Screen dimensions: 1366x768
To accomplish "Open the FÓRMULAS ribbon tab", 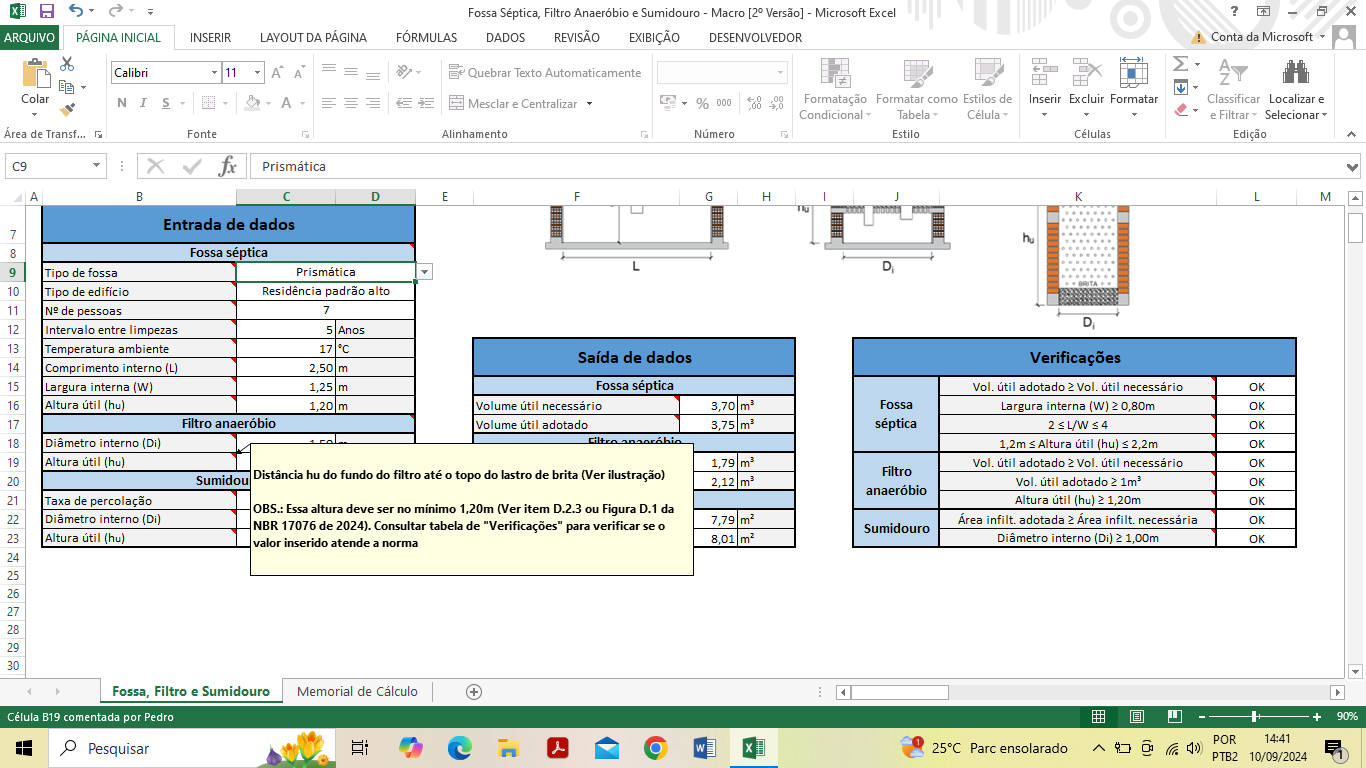I will (x=426, y=37).
